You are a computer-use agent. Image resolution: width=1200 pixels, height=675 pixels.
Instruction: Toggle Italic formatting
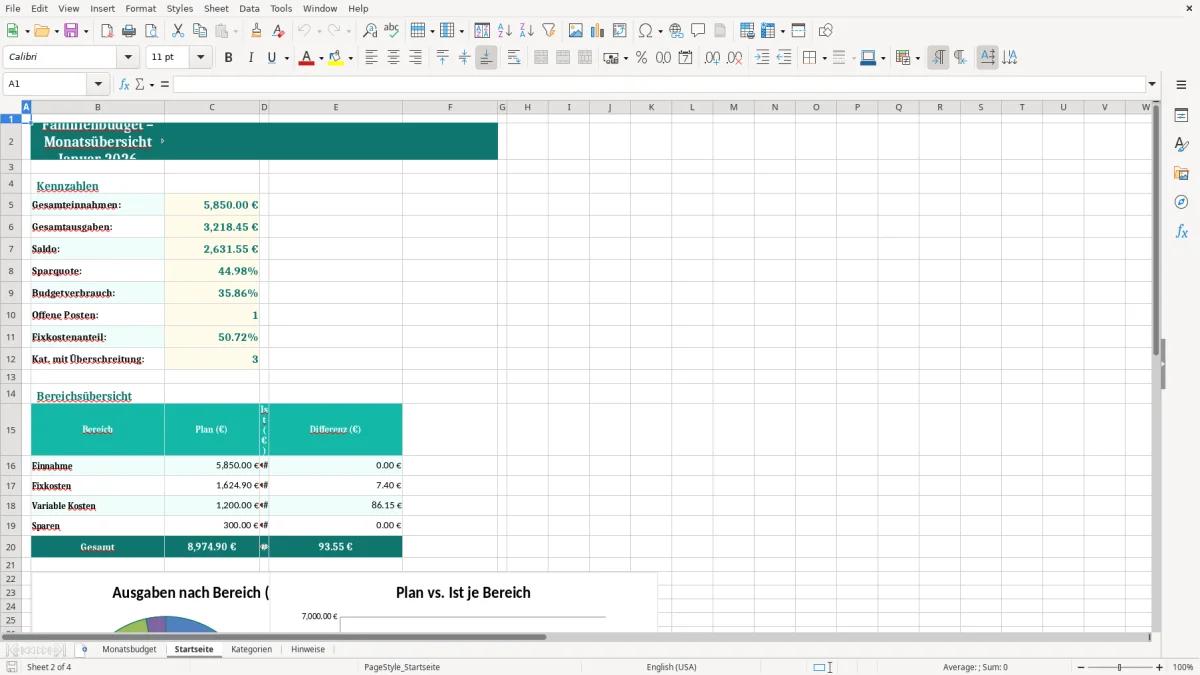[250, 58]
